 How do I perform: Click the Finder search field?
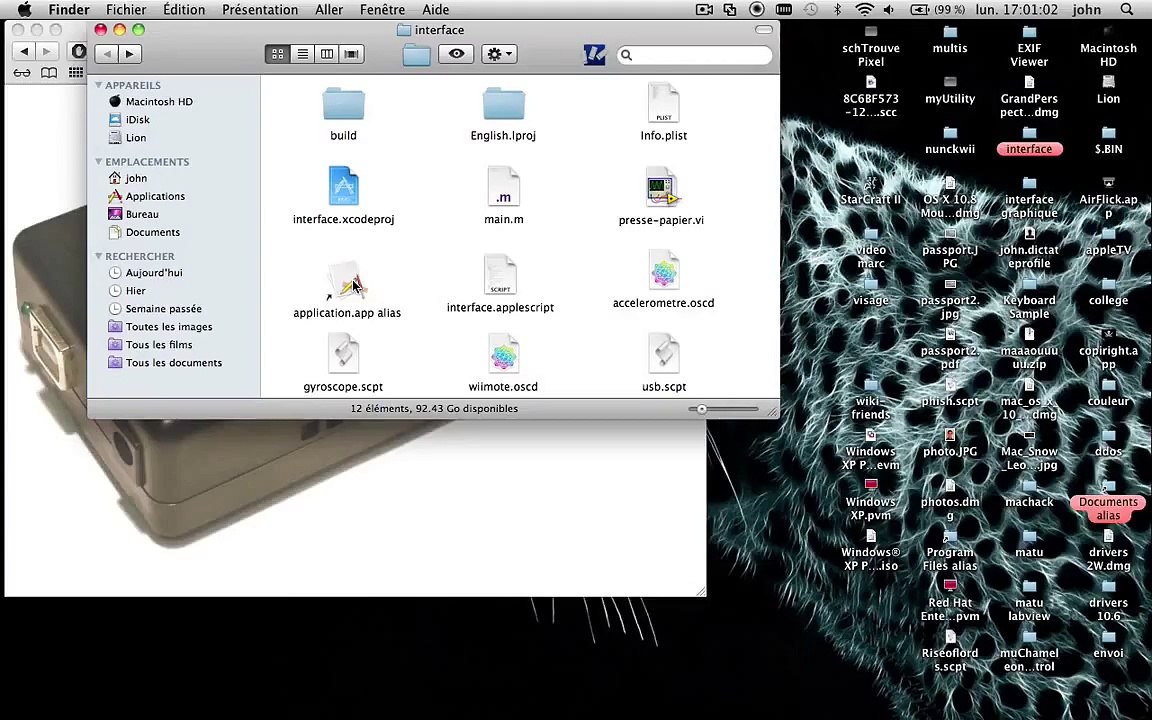click(x=695, y=54)
